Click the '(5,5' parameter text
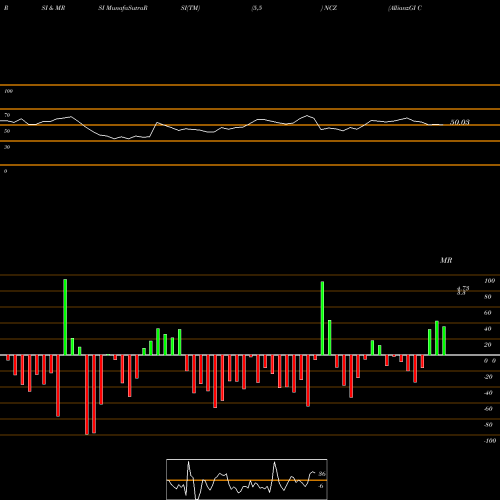500x500 pixels. click(x=257, y=8)
